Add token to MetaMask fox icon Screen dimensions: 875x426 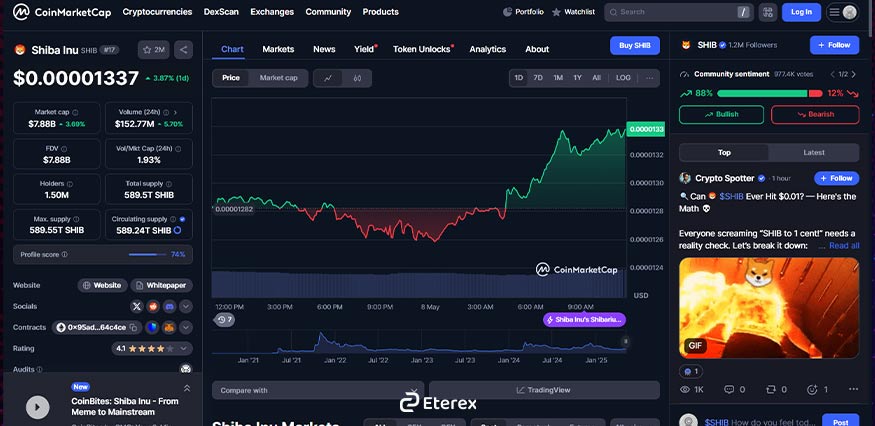(169, 327)
